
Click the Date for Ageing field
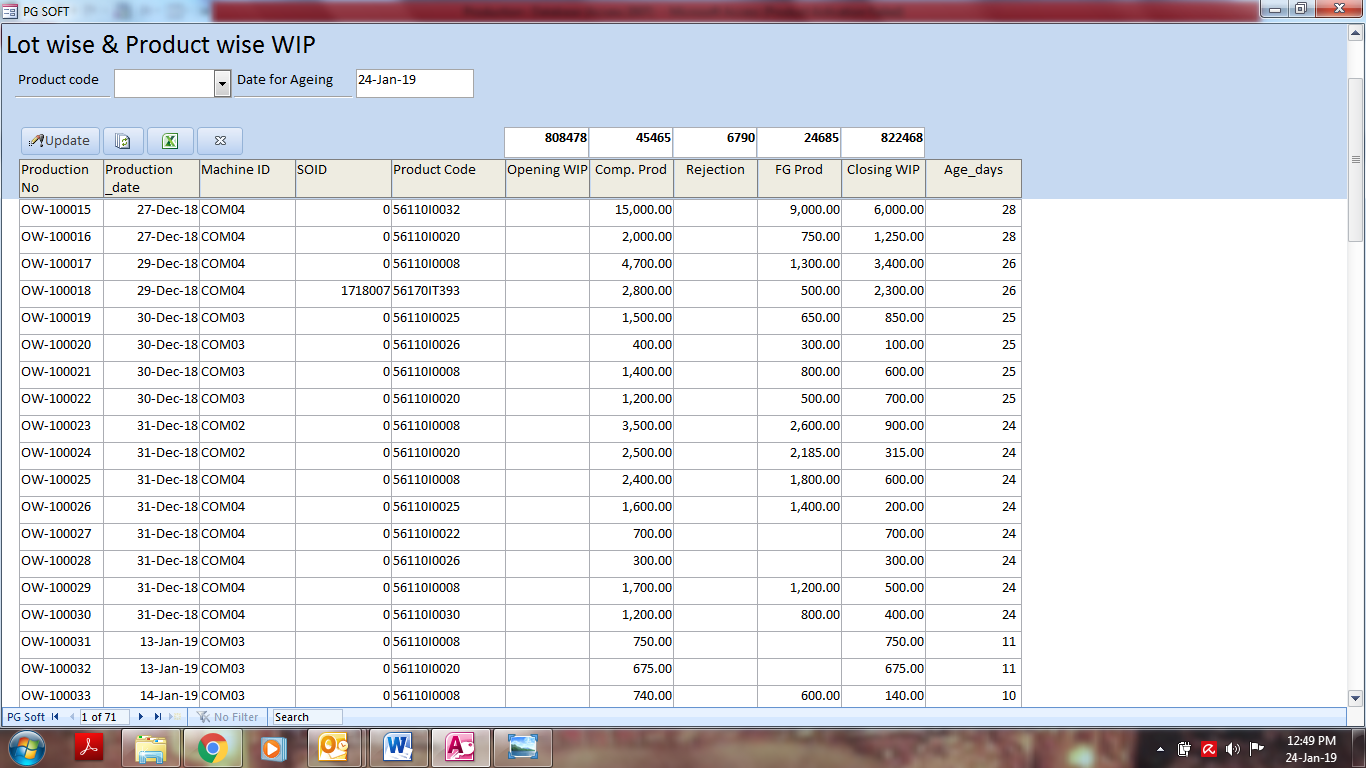414,84
